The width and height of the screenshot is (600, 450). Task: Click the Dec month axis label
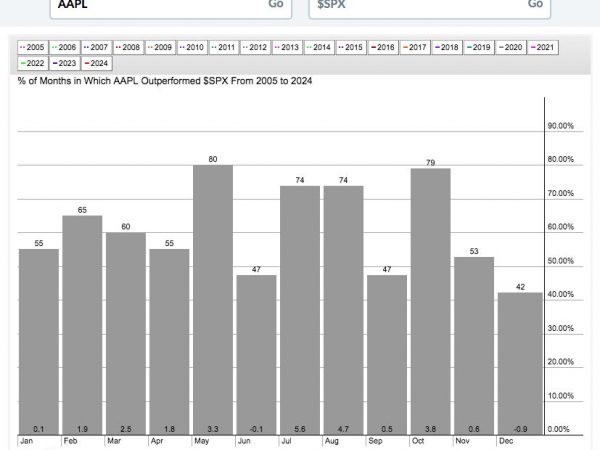[506, 441]
